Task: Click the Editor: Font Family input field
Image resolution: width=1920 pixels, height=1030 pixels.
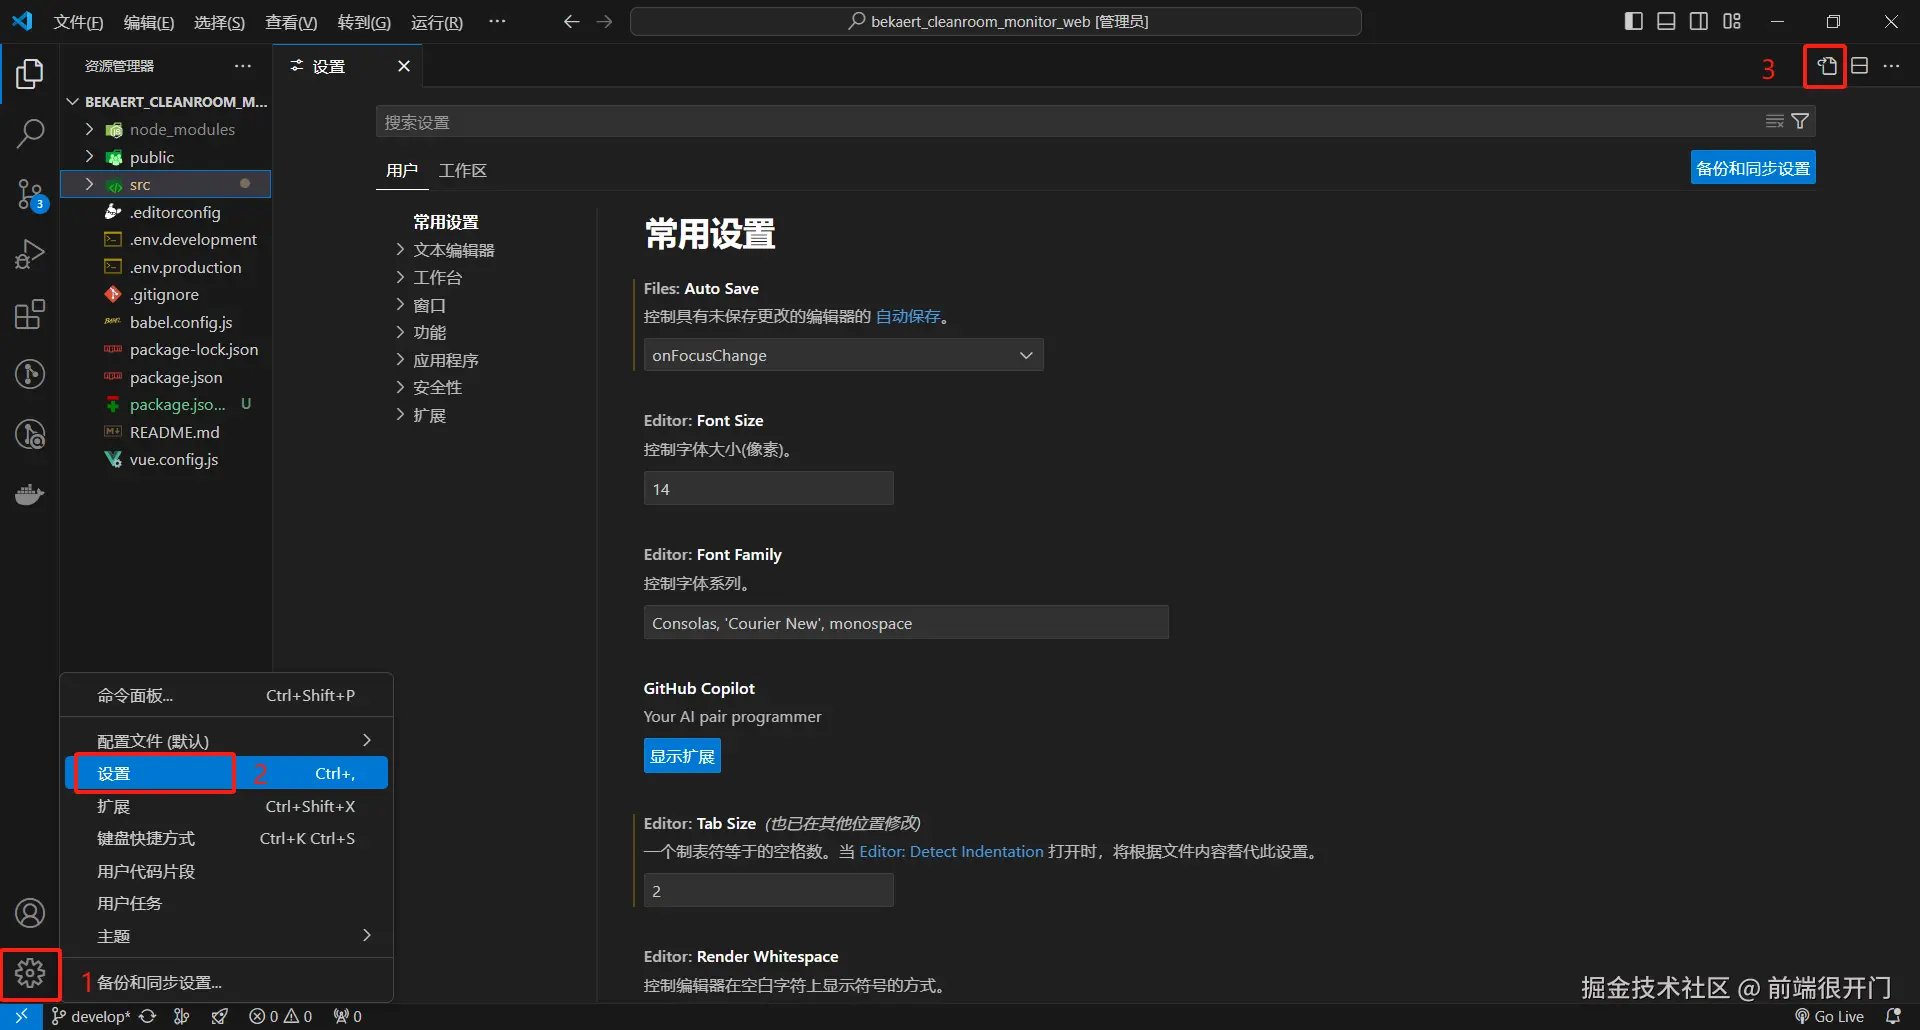Action: (906, 622)
